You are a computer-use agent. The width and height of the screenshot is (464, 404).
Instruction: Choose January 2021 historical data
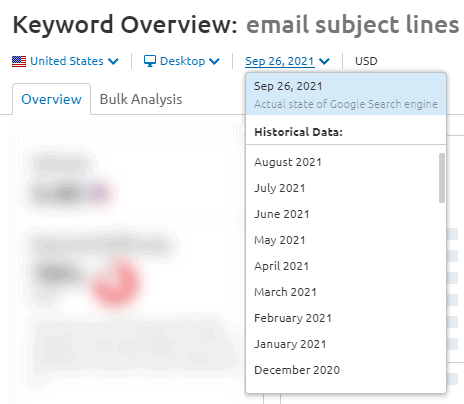(x=342, y=344)
